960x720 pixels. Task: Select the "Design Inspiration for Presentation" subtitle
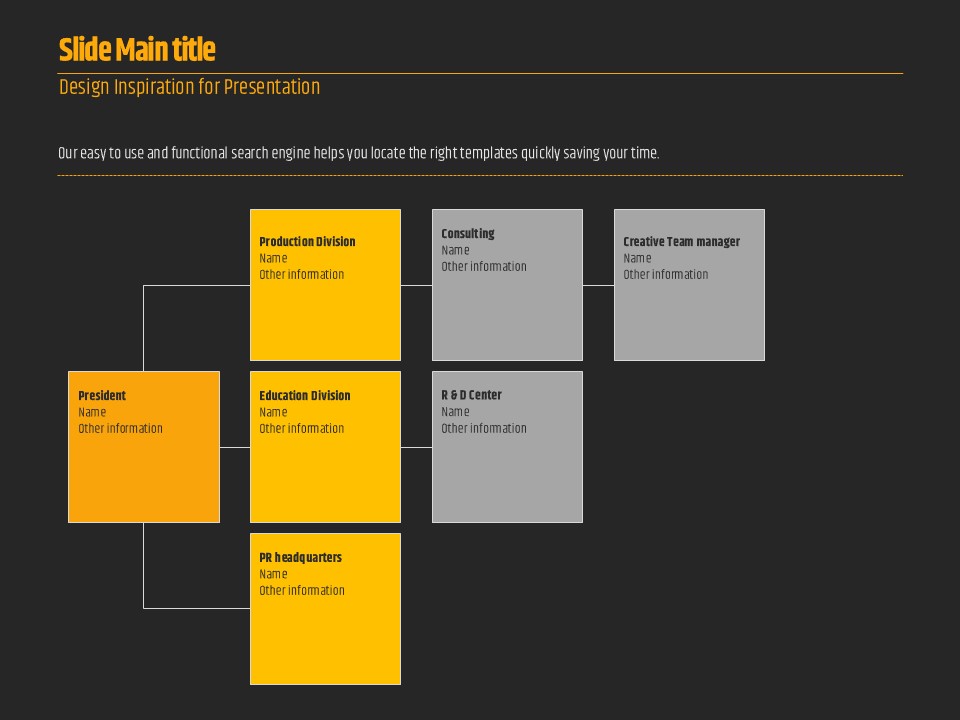189,87
